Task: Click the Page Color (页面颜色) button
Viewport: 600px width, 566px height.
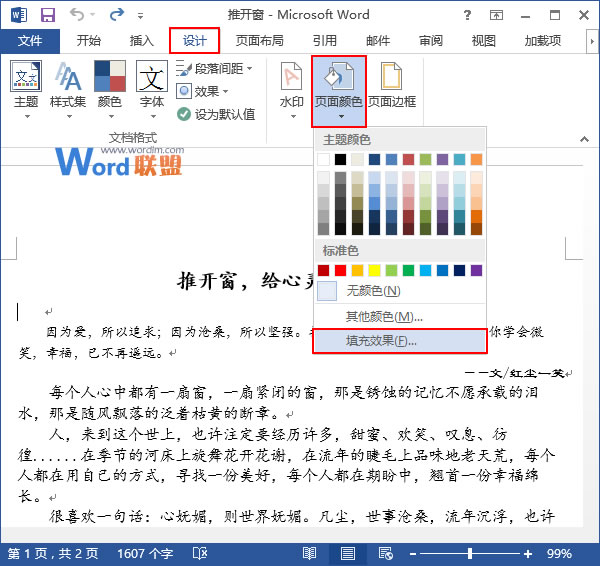Action: point(339,91)
